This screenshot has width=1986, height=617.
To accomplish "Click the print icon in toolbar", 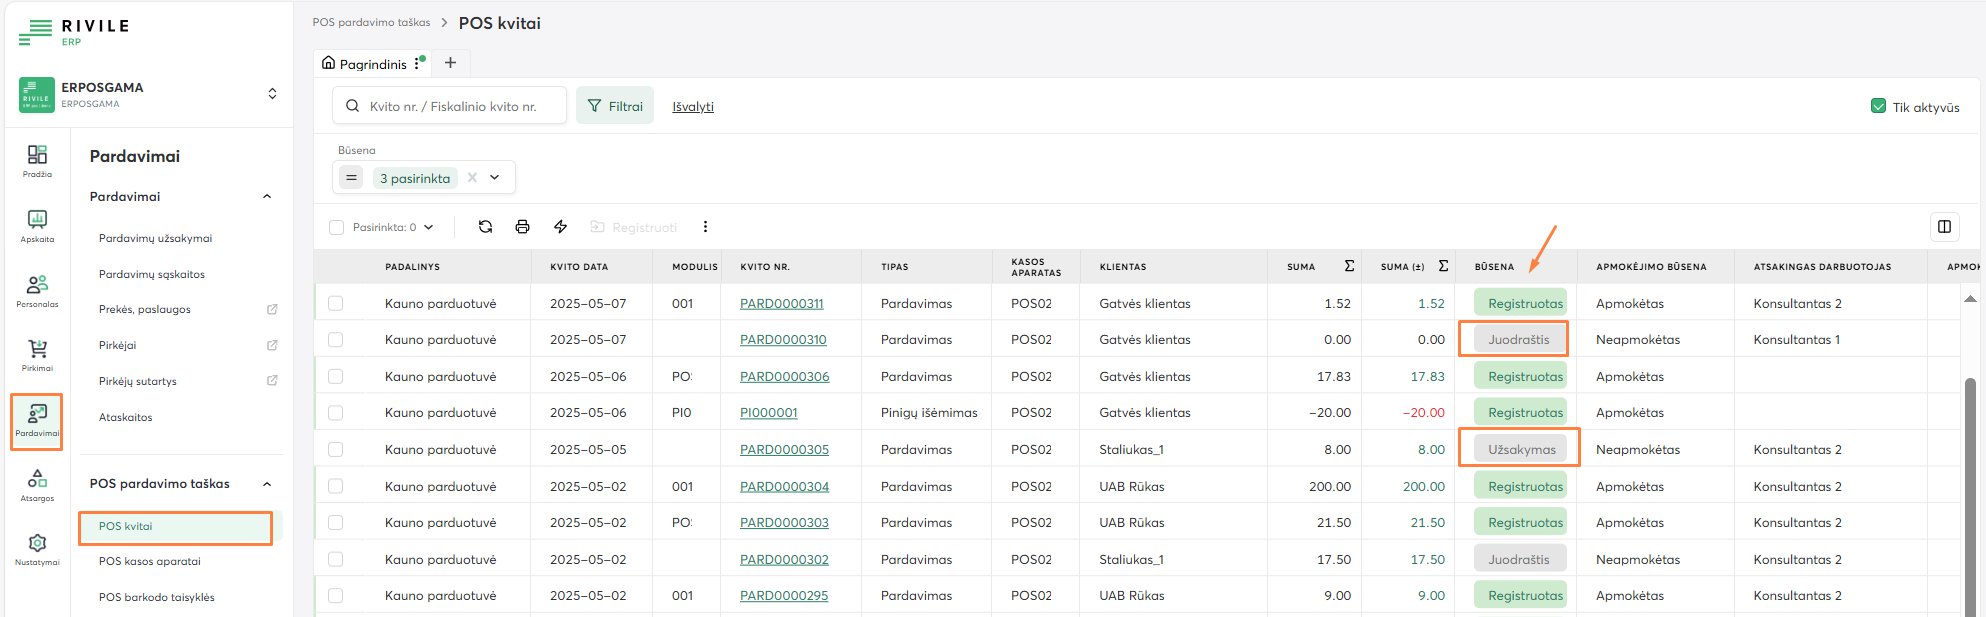I will 522,227.
